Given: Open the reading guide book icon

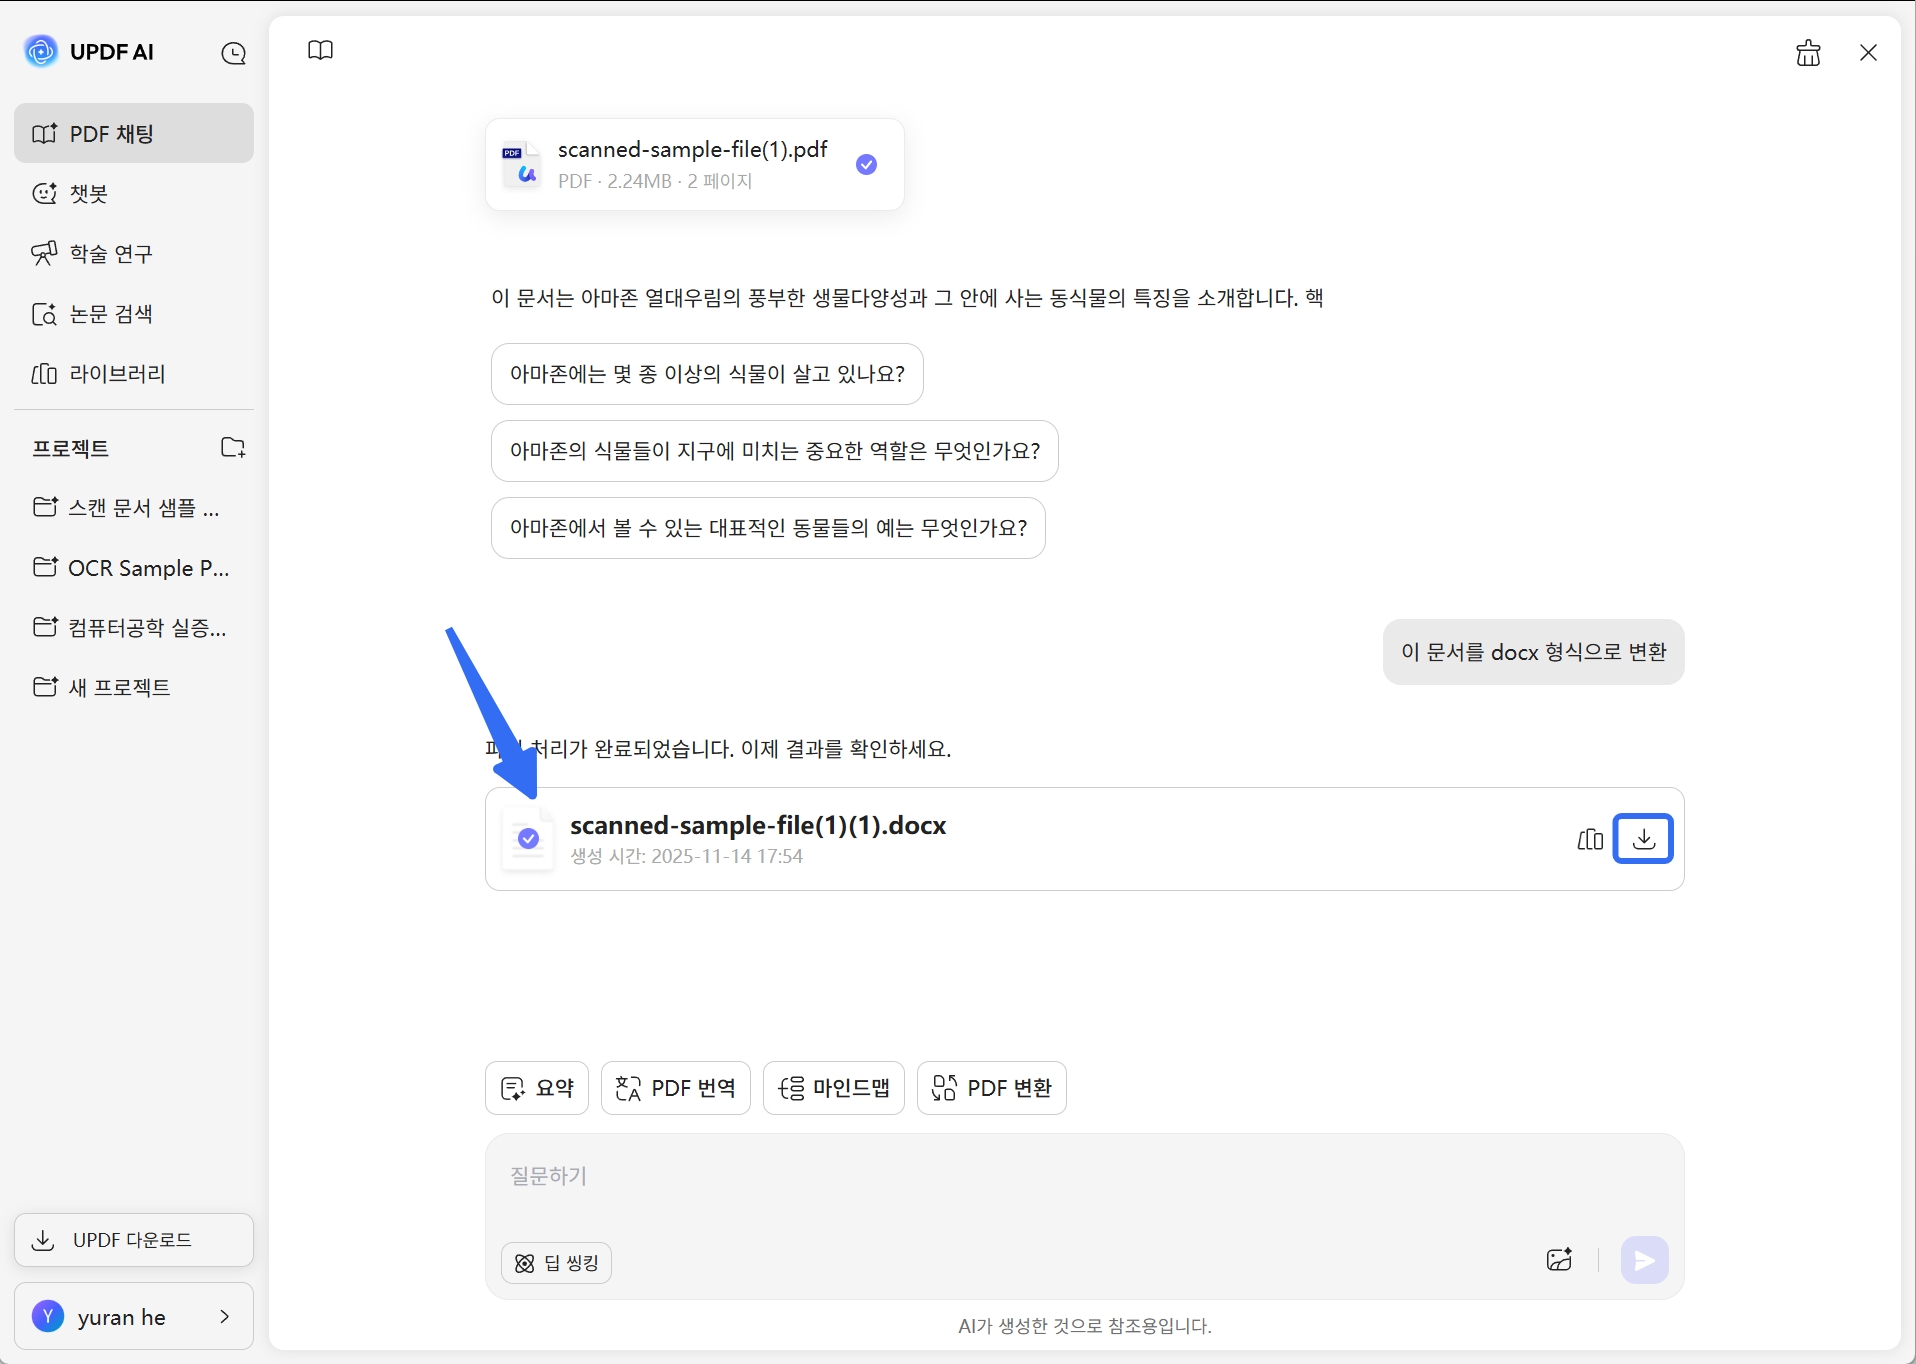Looking at the screenshot, I should pyautogui.click(x=319, y=49).
